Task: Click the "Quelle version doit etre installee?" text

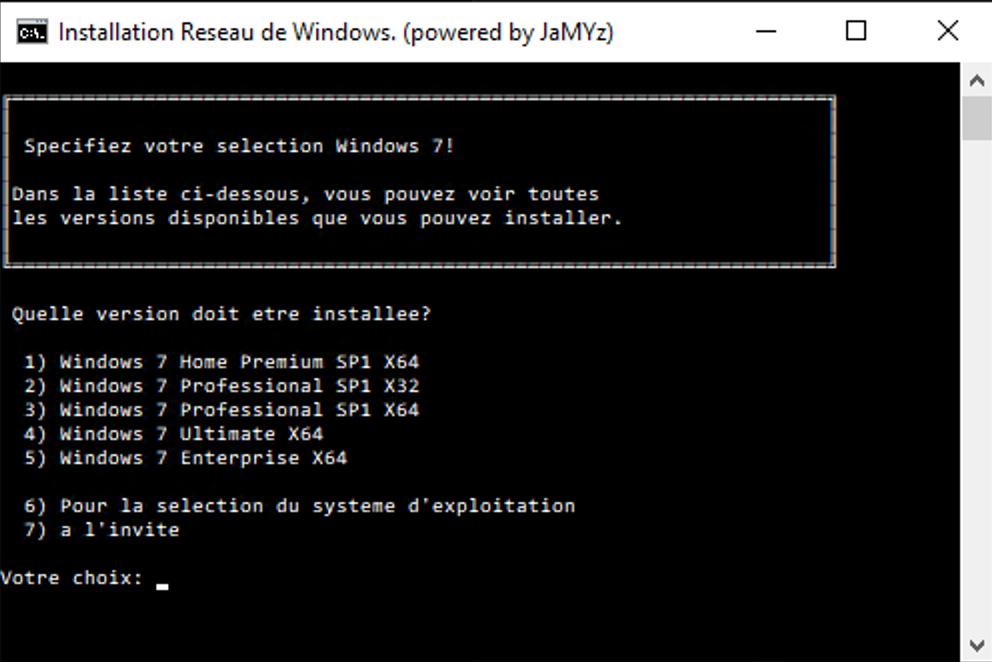Action: pyautogui.click(x=221, y=314)
